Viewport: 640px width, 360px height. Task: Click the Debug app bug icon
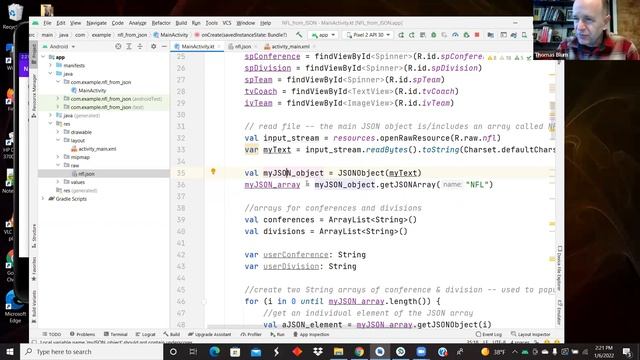coord(433,35)
